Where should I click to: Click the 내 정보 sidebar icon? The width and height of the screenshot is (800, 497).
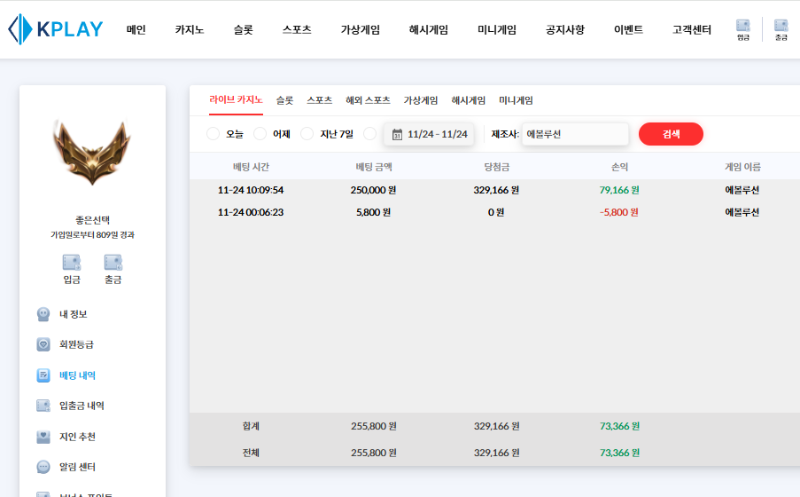coord(43,314)
